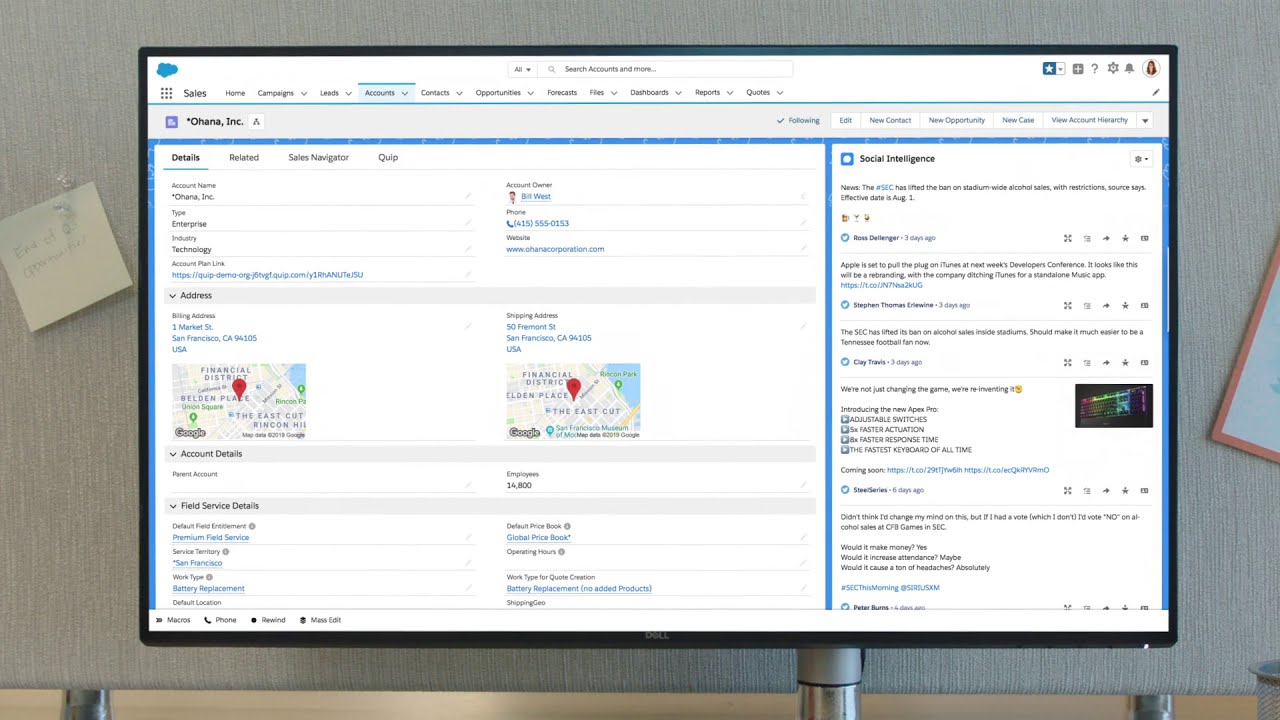
Task: Click View Account Hierarchy button
Action: (x=1089, y=120)
